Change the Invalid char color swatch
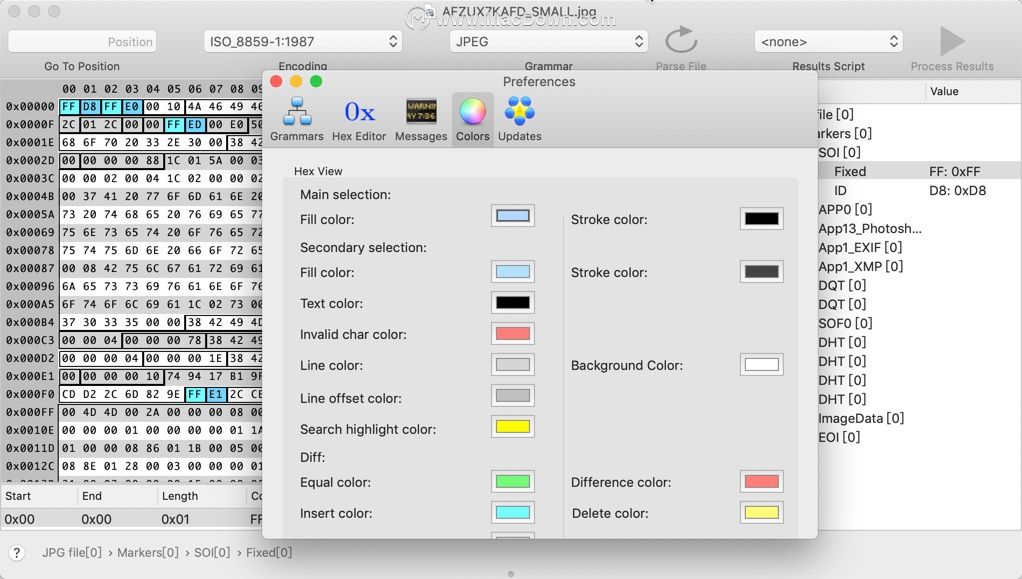Viewport: 1022px width, 579px height. [513, 334]
